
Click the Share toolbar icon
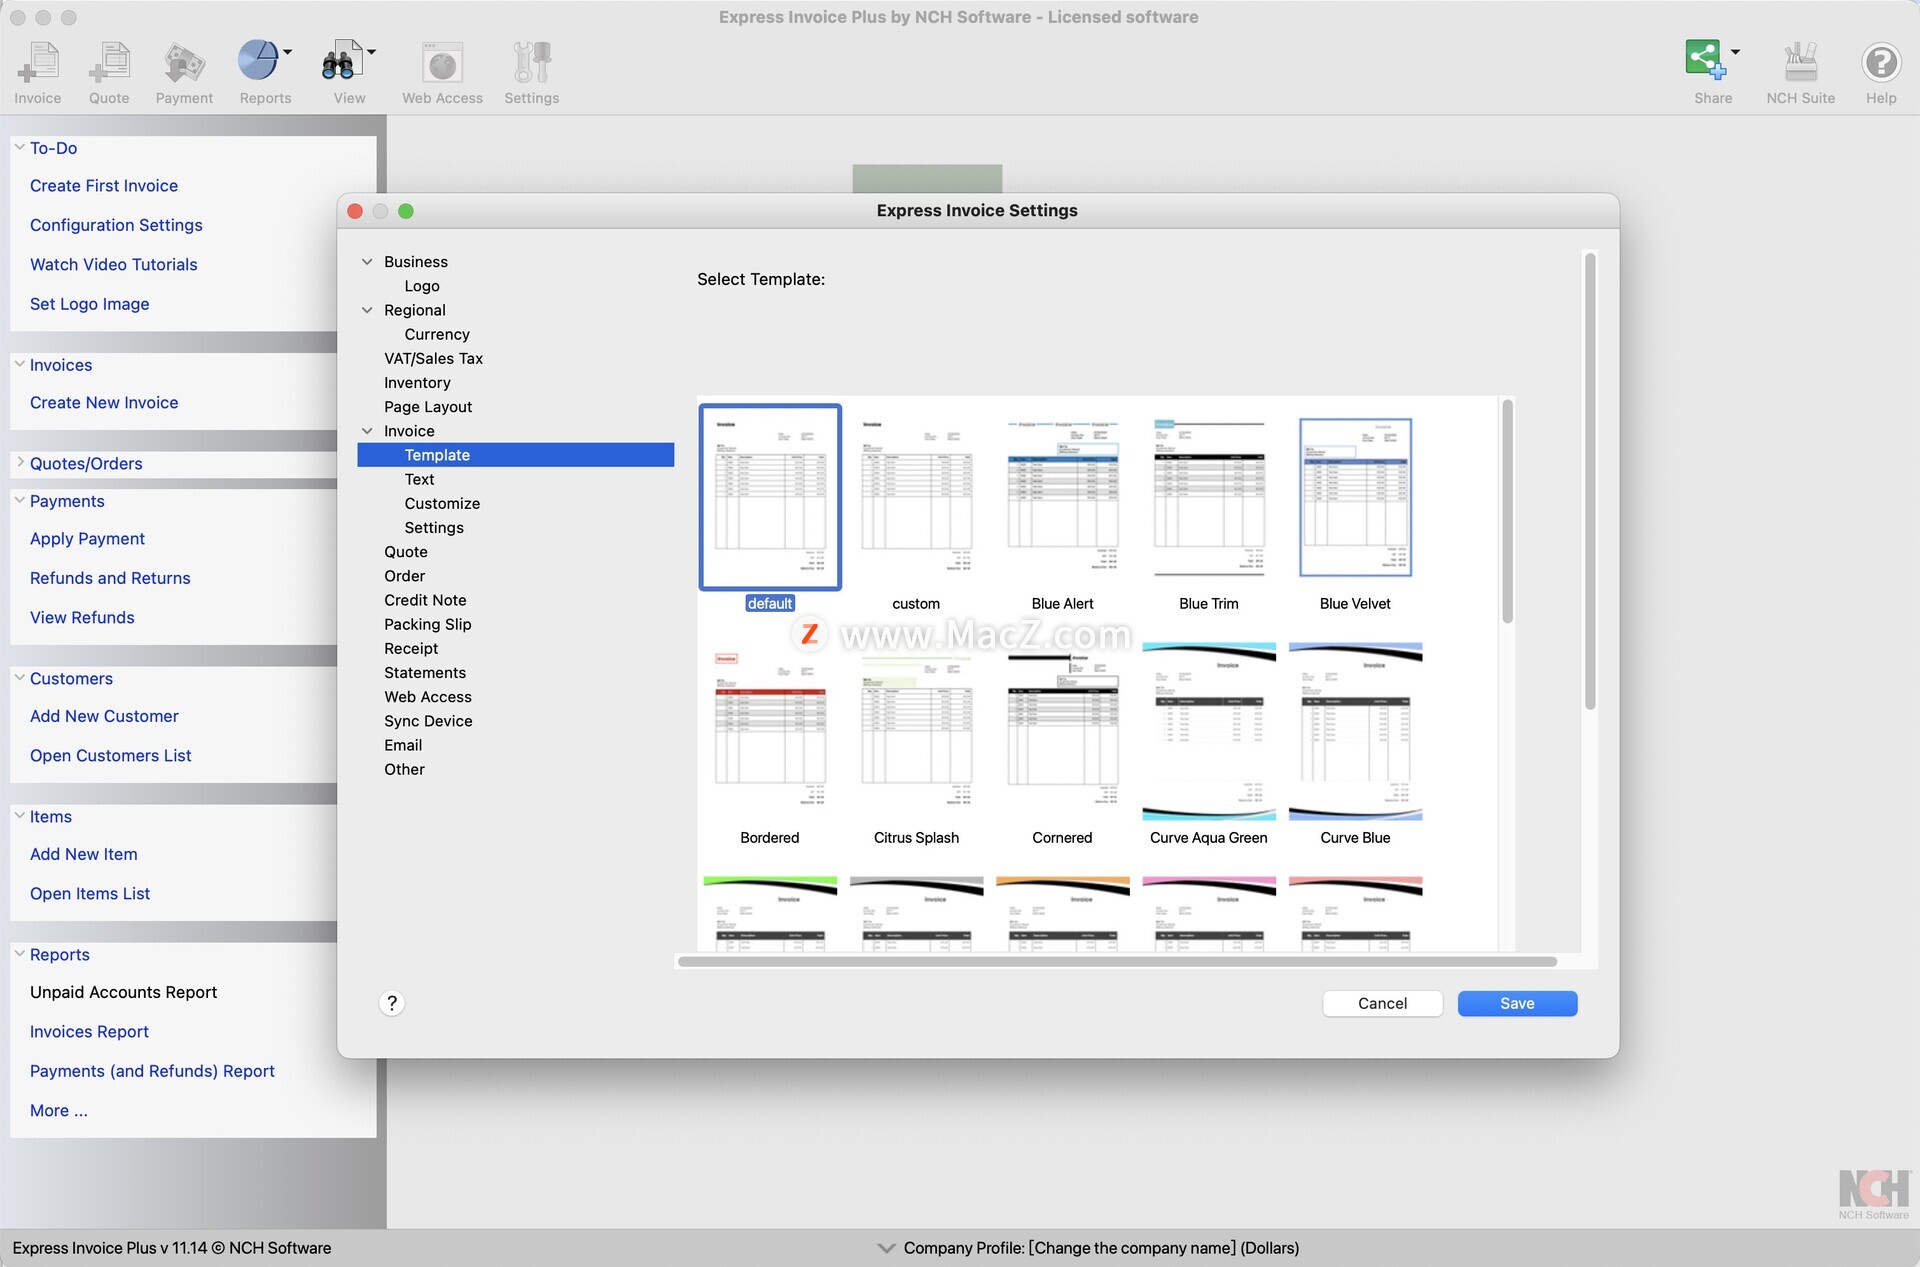click(x=1705, y=60)
